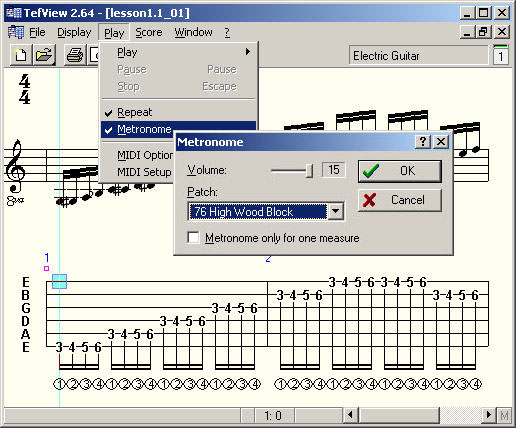Expand the Play submenu arrow
This screenshot has height=428, width=516.
click(248, 52)
